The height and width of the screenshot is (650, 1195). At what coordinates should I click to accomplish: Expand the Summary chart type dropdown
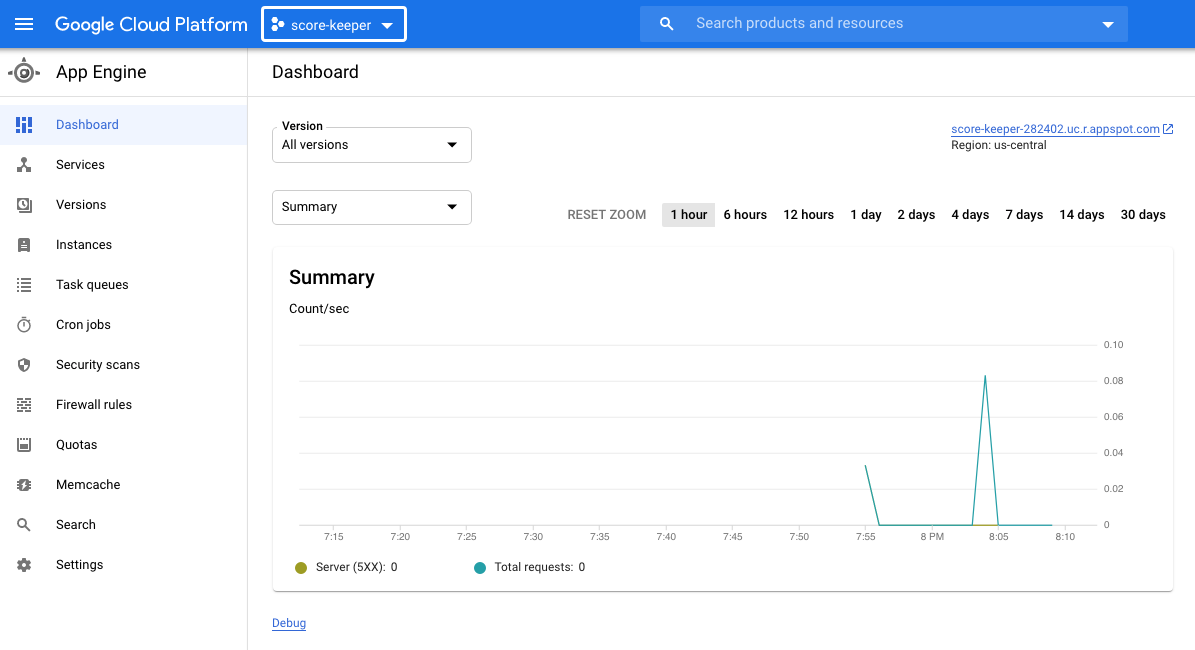point(372,207)
